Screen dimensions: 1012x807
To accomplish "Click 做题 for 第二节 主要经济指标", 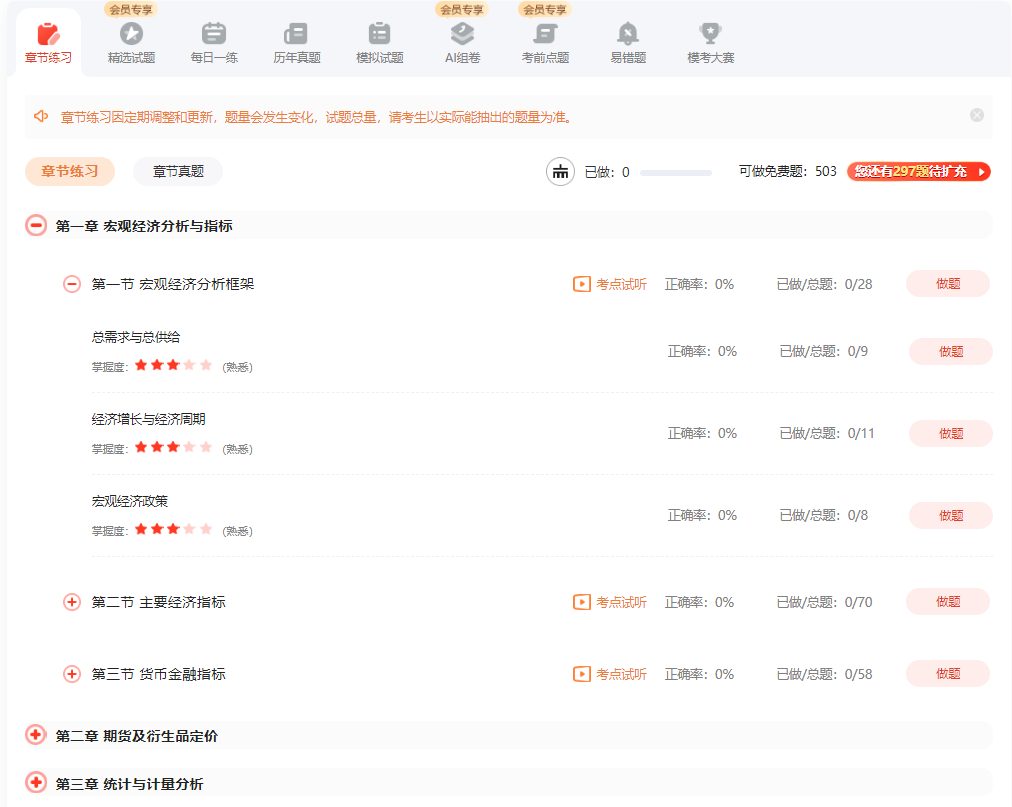I will [x=947, y=602].
